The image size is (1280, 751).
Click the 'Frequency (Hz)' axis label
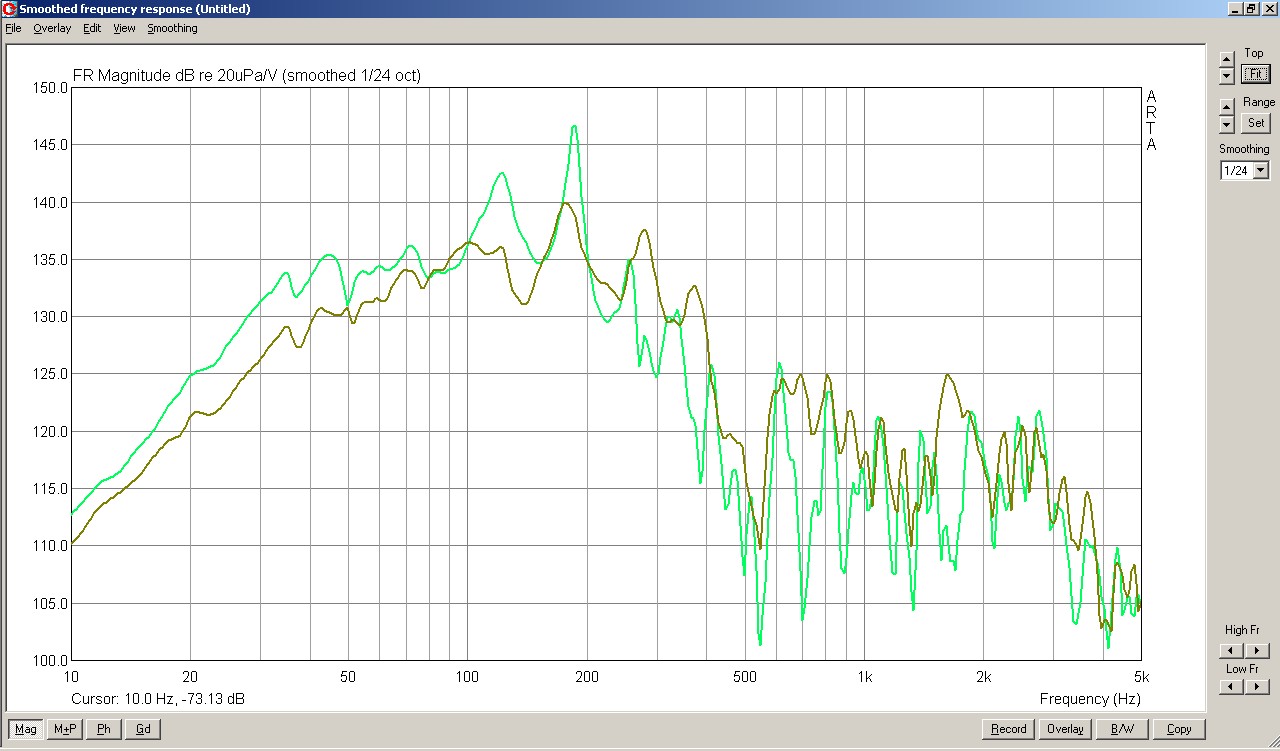click(x=1090, y=699)
